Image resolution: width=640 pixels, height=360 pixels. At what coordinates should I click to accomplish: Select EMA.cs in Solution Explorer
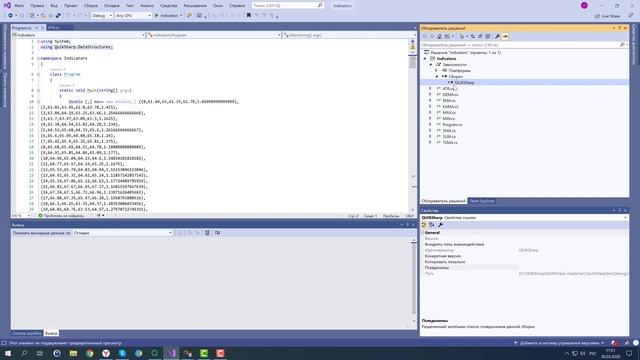tap(449, 100)
